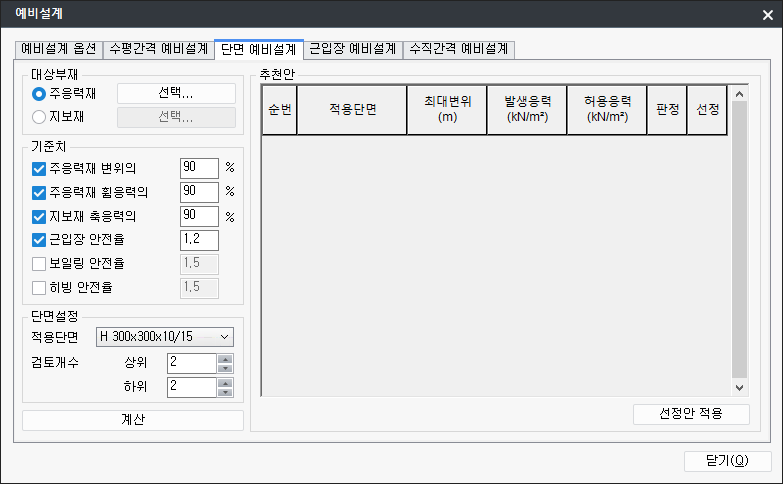The width and height of the screenshot is (783, 484).
Task: Toggle the 주응력재 휨응력의 checkbox
Action: point(40,191)
